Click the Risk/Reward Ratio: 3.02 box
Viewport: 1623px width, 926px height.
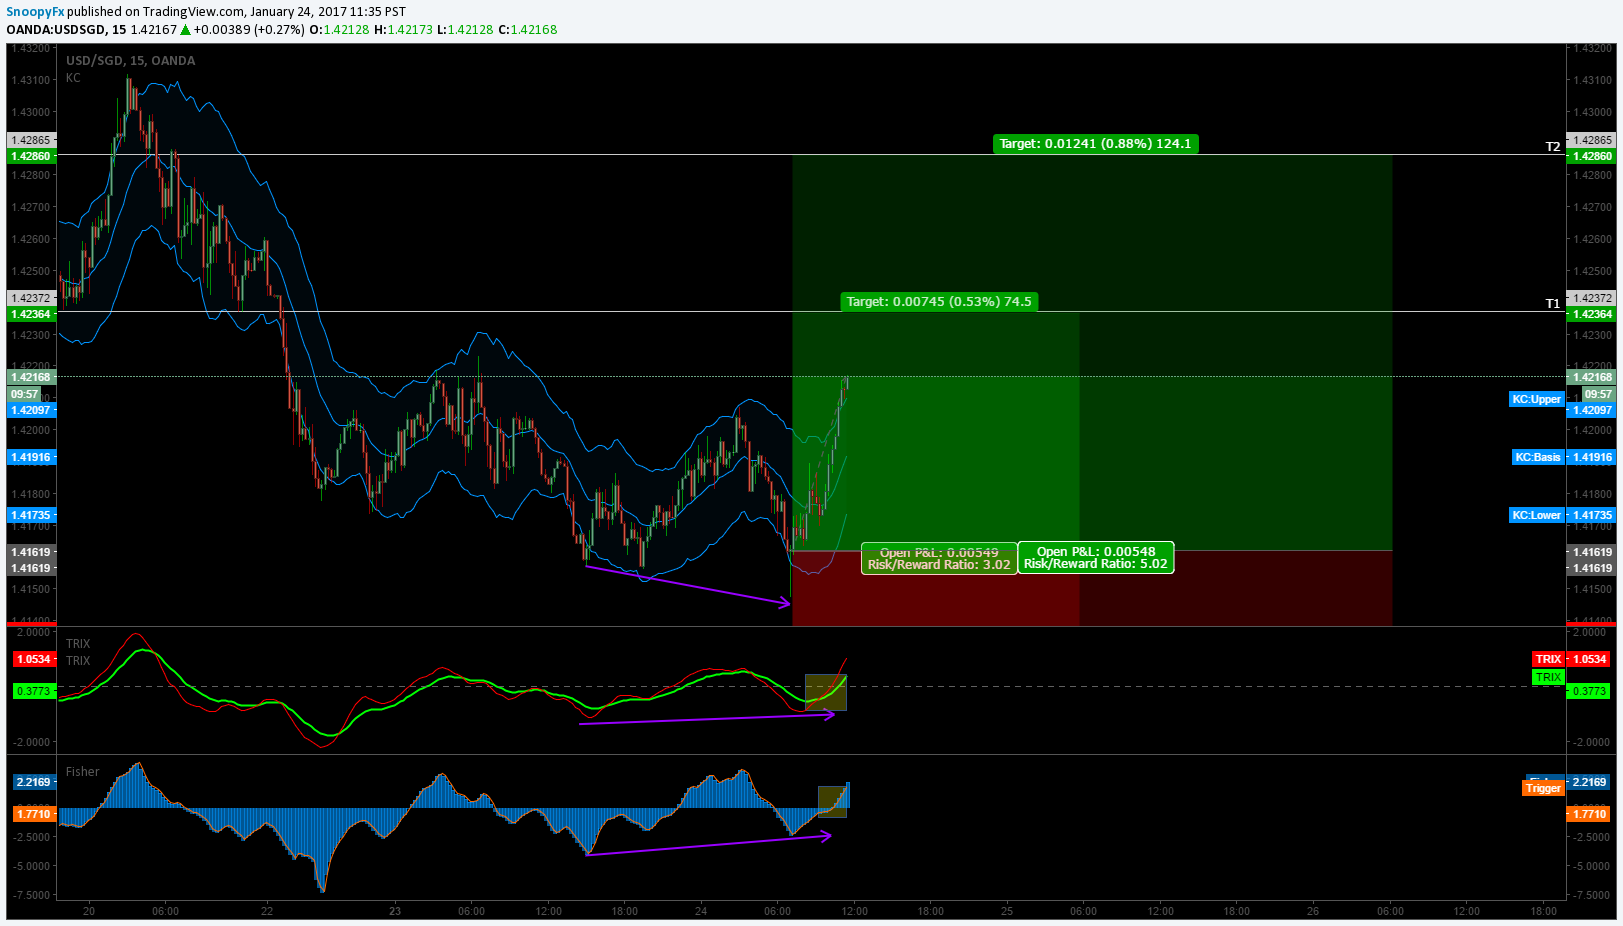point(939,559)
